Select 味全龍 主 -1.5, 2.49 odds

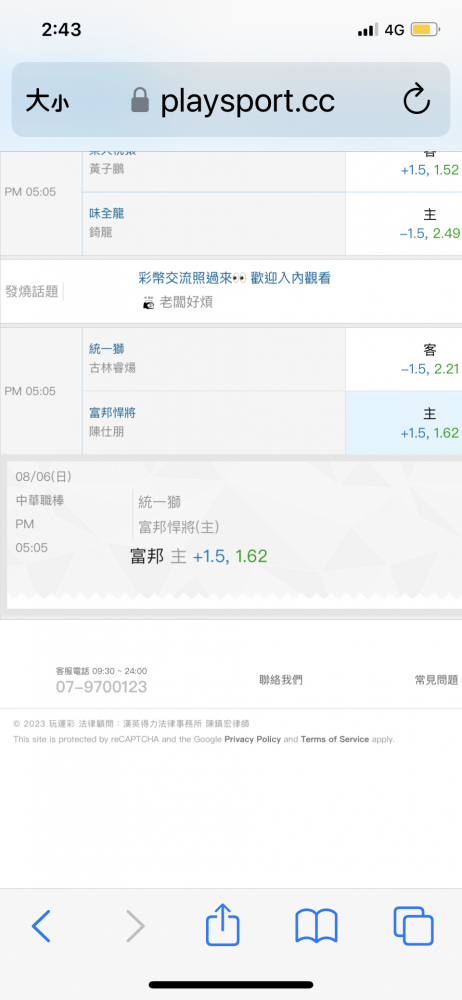[x=404, y=224]
